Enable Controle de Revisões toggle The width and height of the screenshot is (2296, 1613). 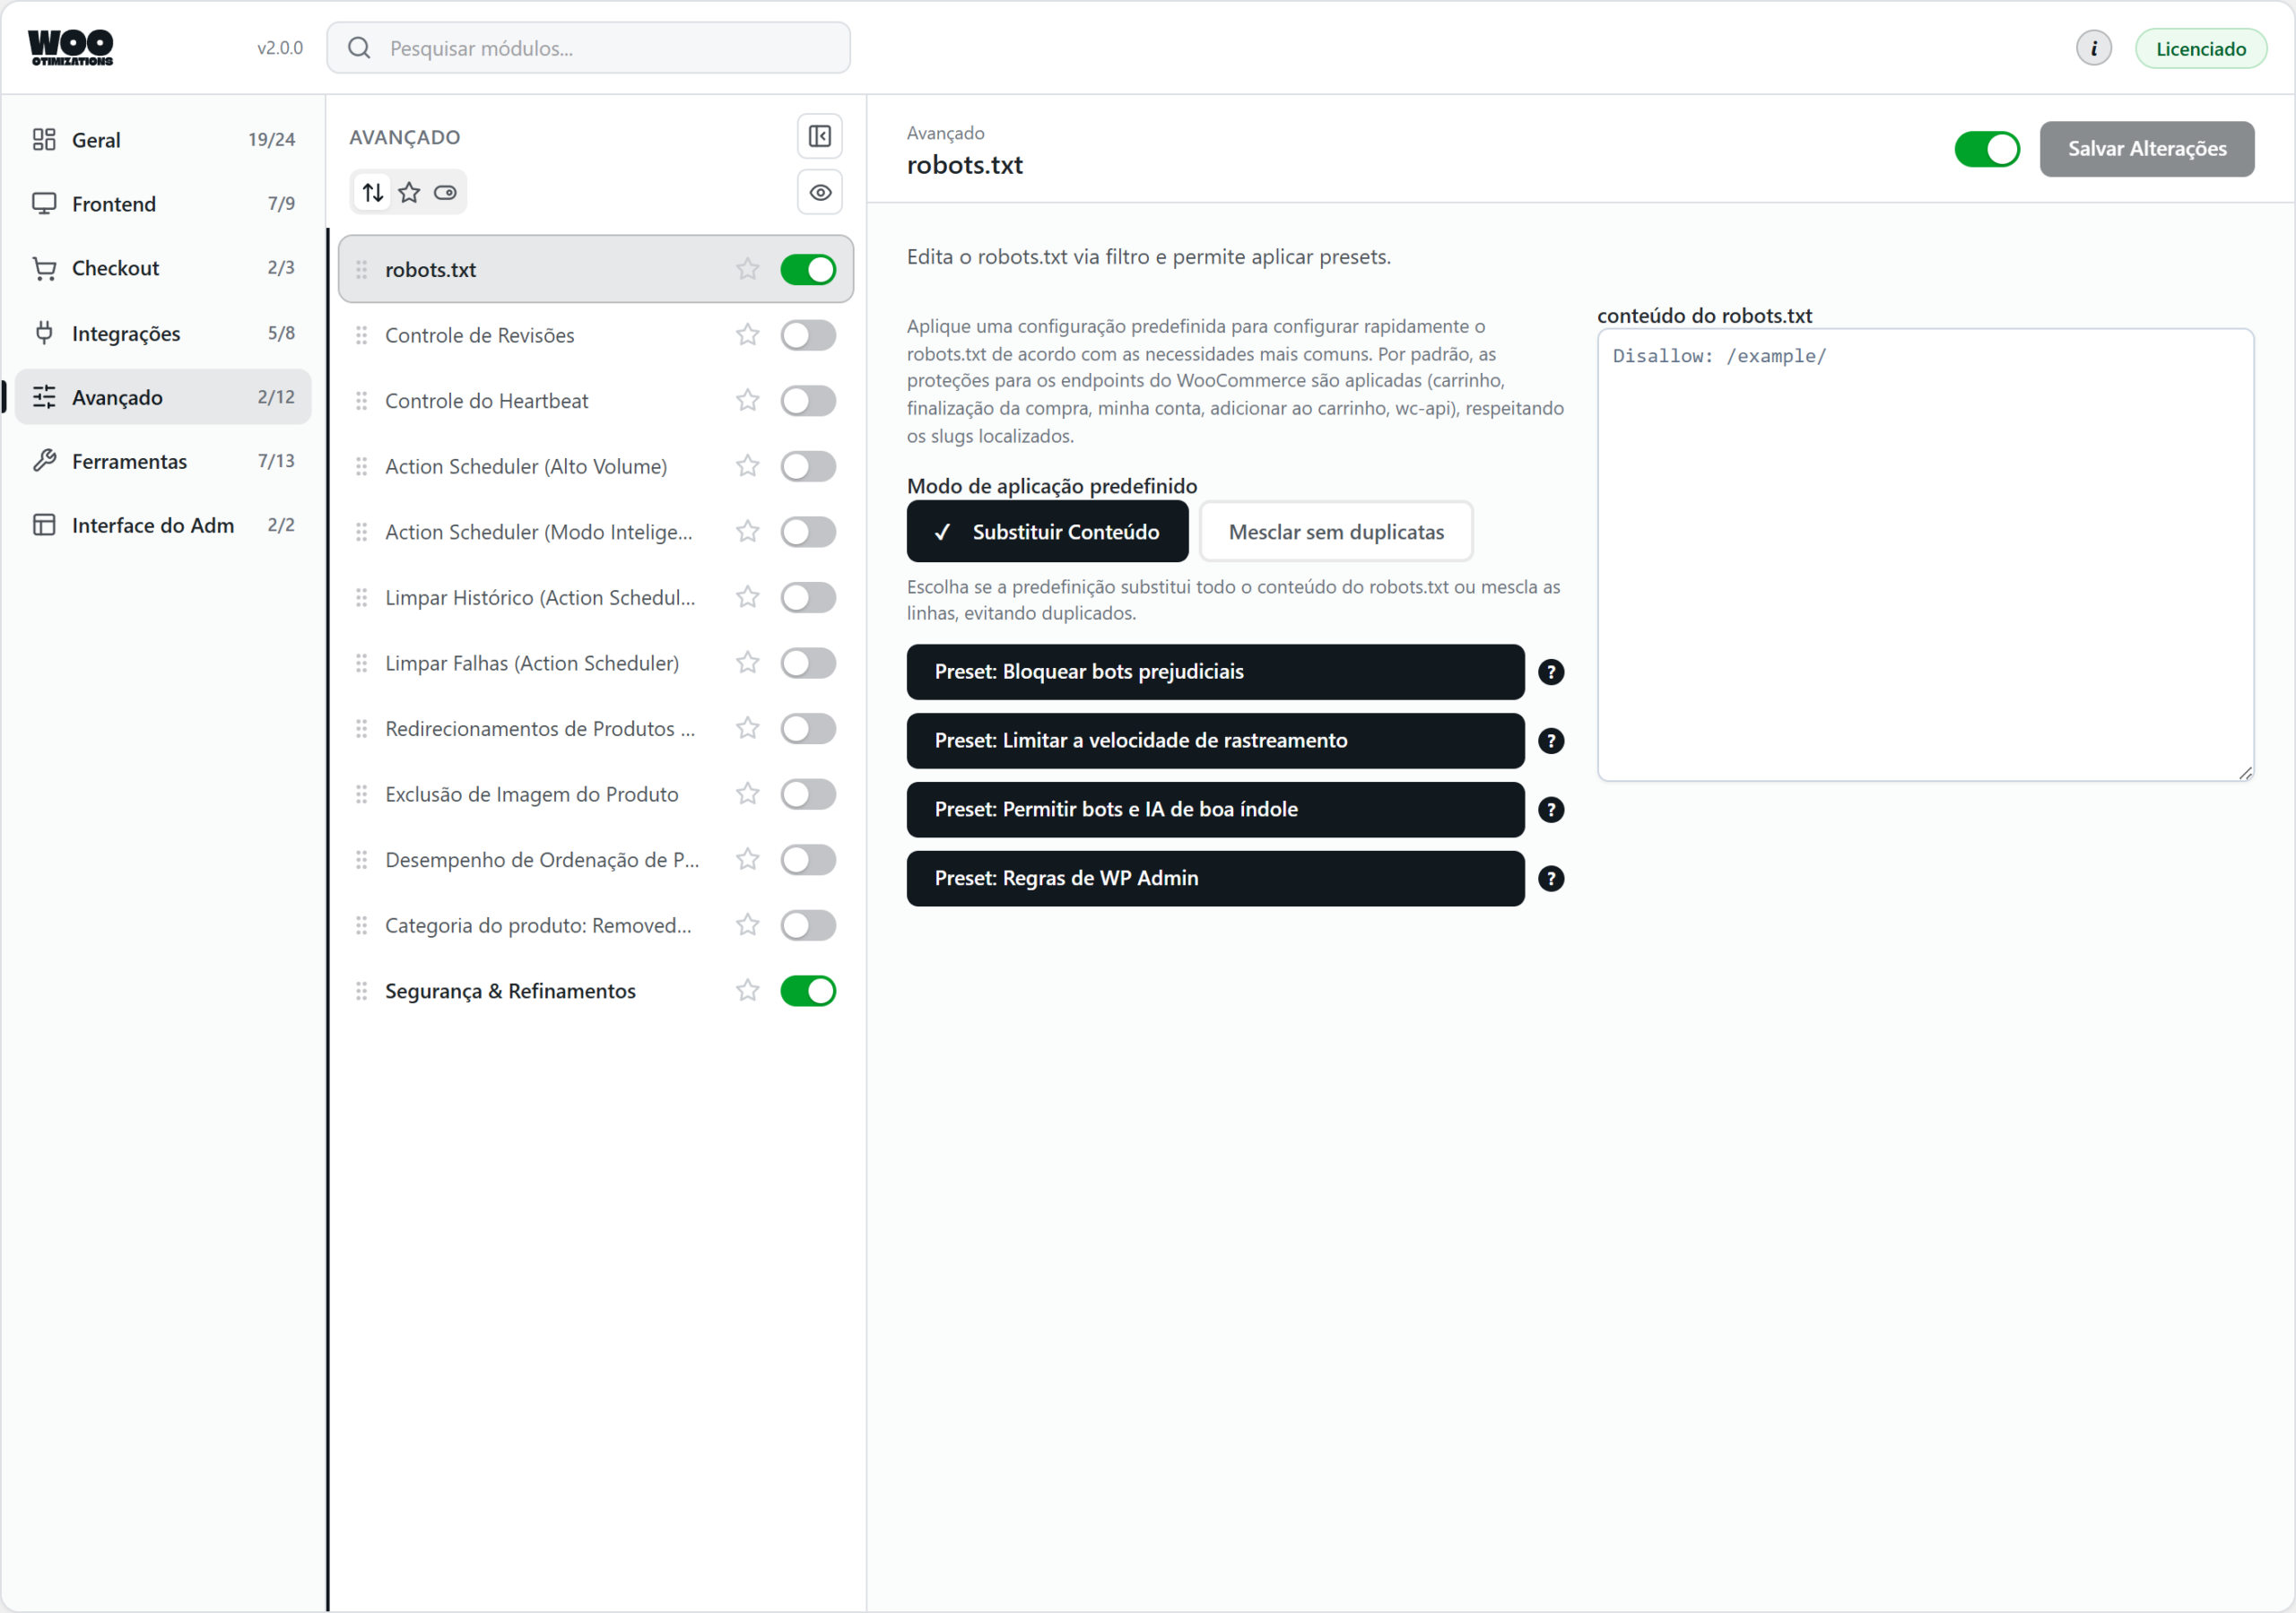click(808, 335)
